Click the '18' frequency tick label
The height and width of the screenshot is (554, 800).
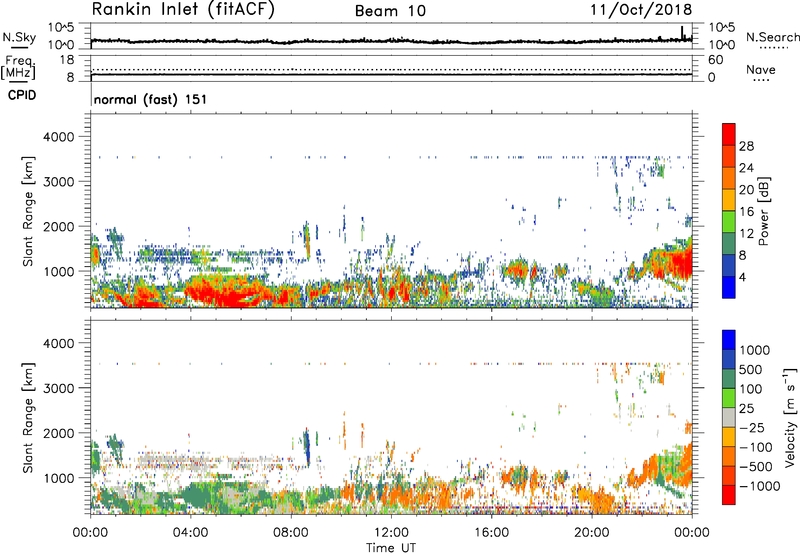[x=66, y=60]
